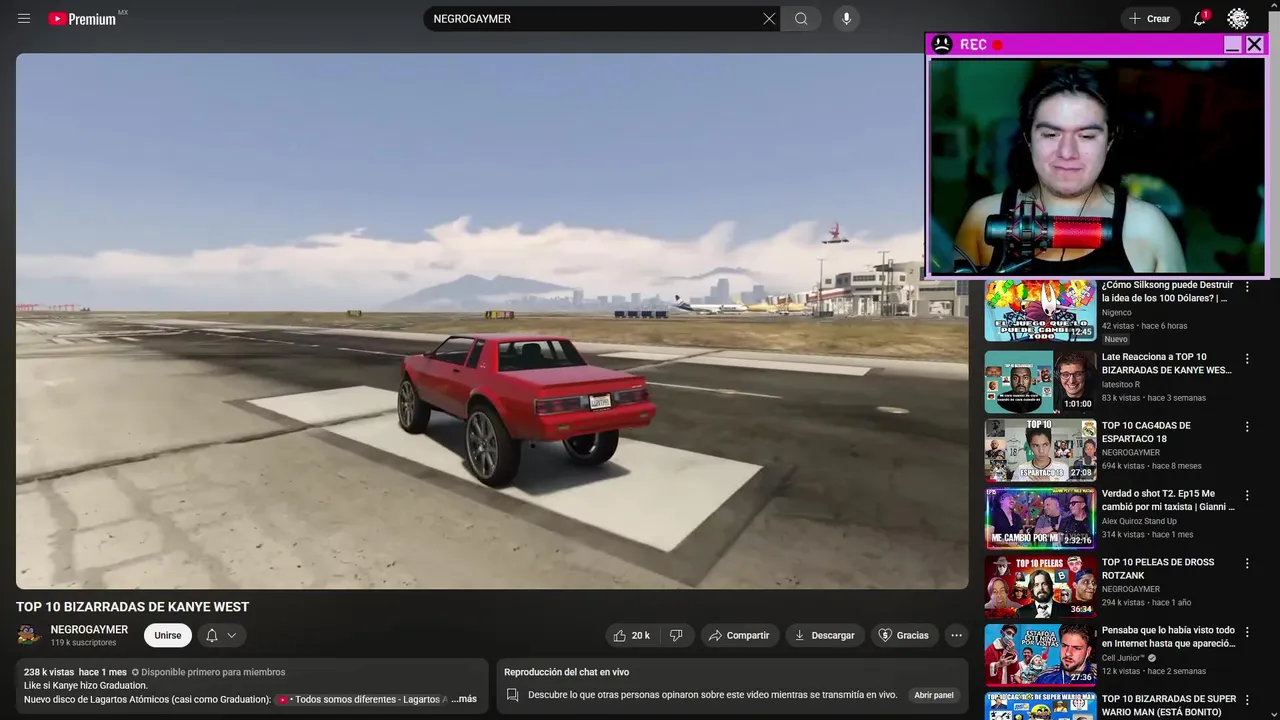Download the video with Descargar
Screen dimensions: 1280x720
coord(825,635)
